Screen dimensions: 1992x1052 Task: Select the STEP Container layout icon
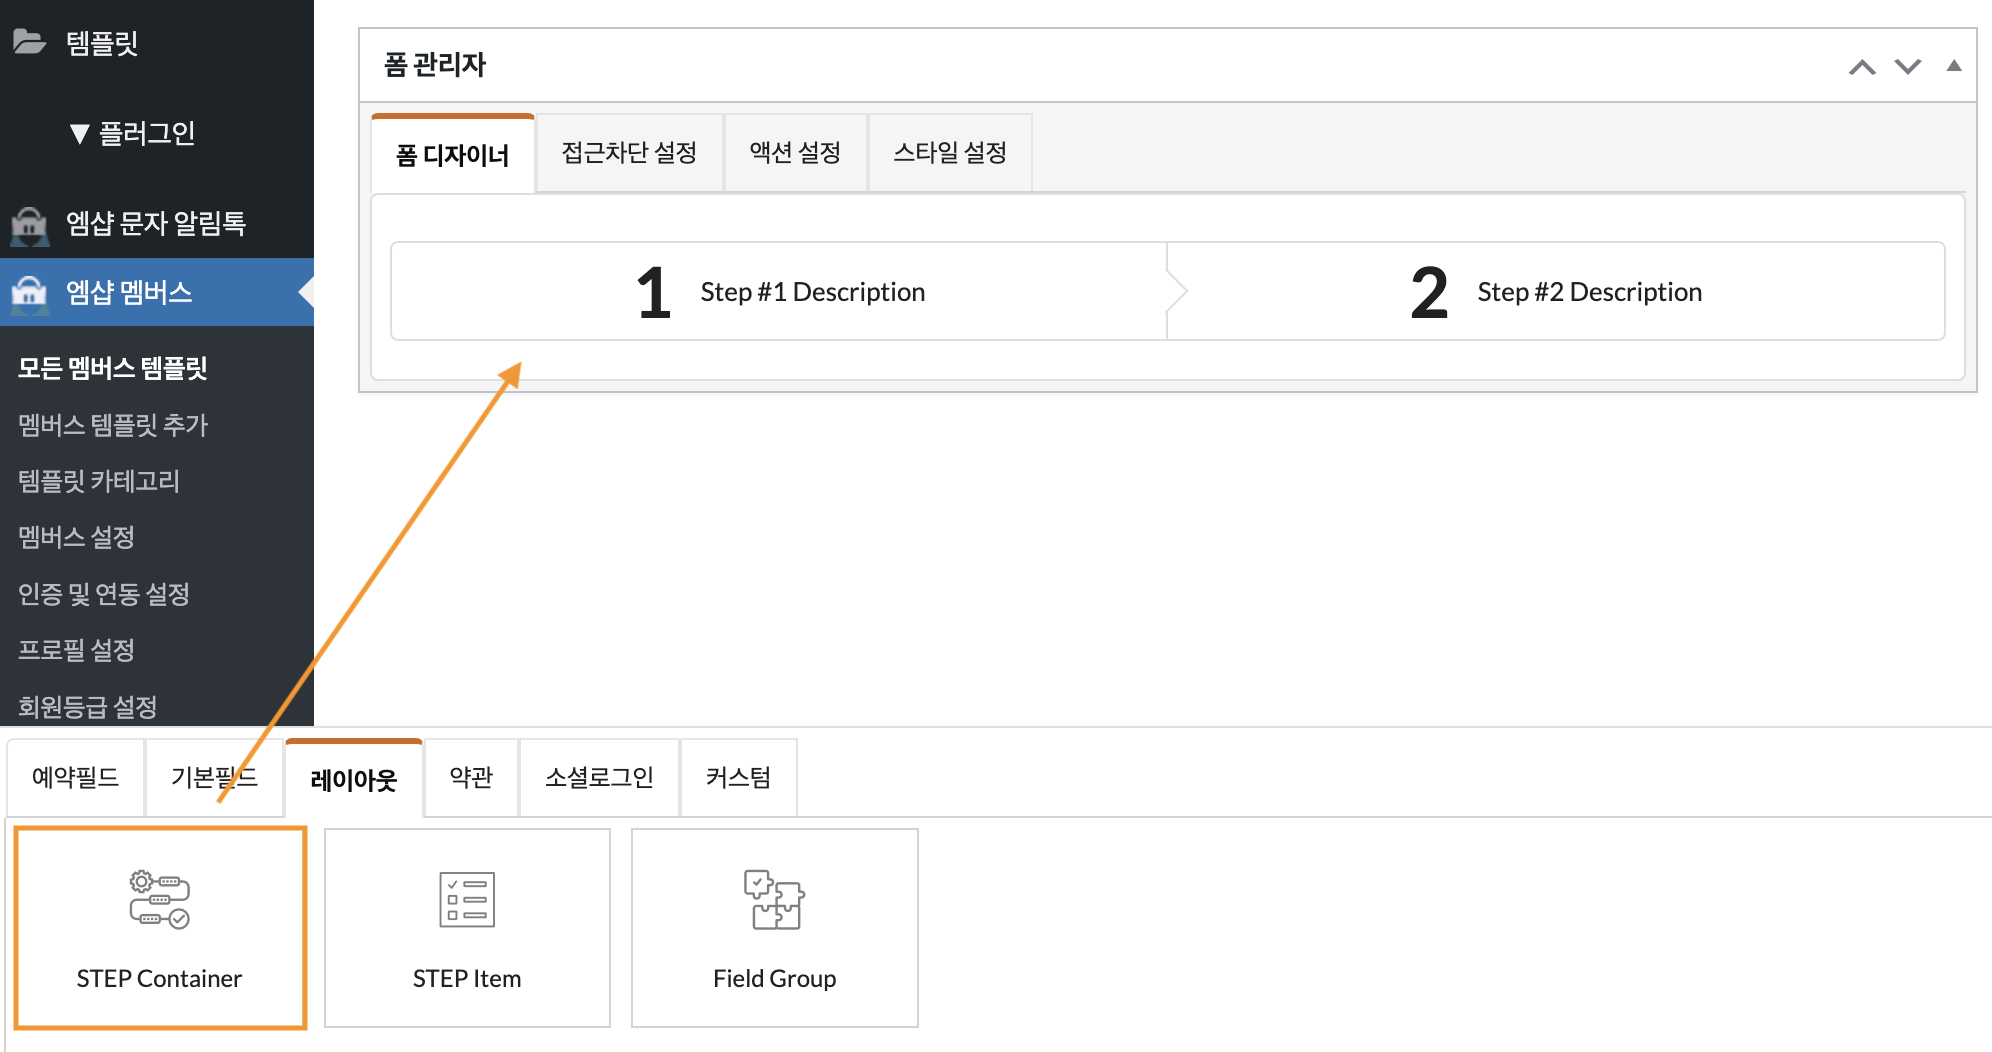pos(160,899)
